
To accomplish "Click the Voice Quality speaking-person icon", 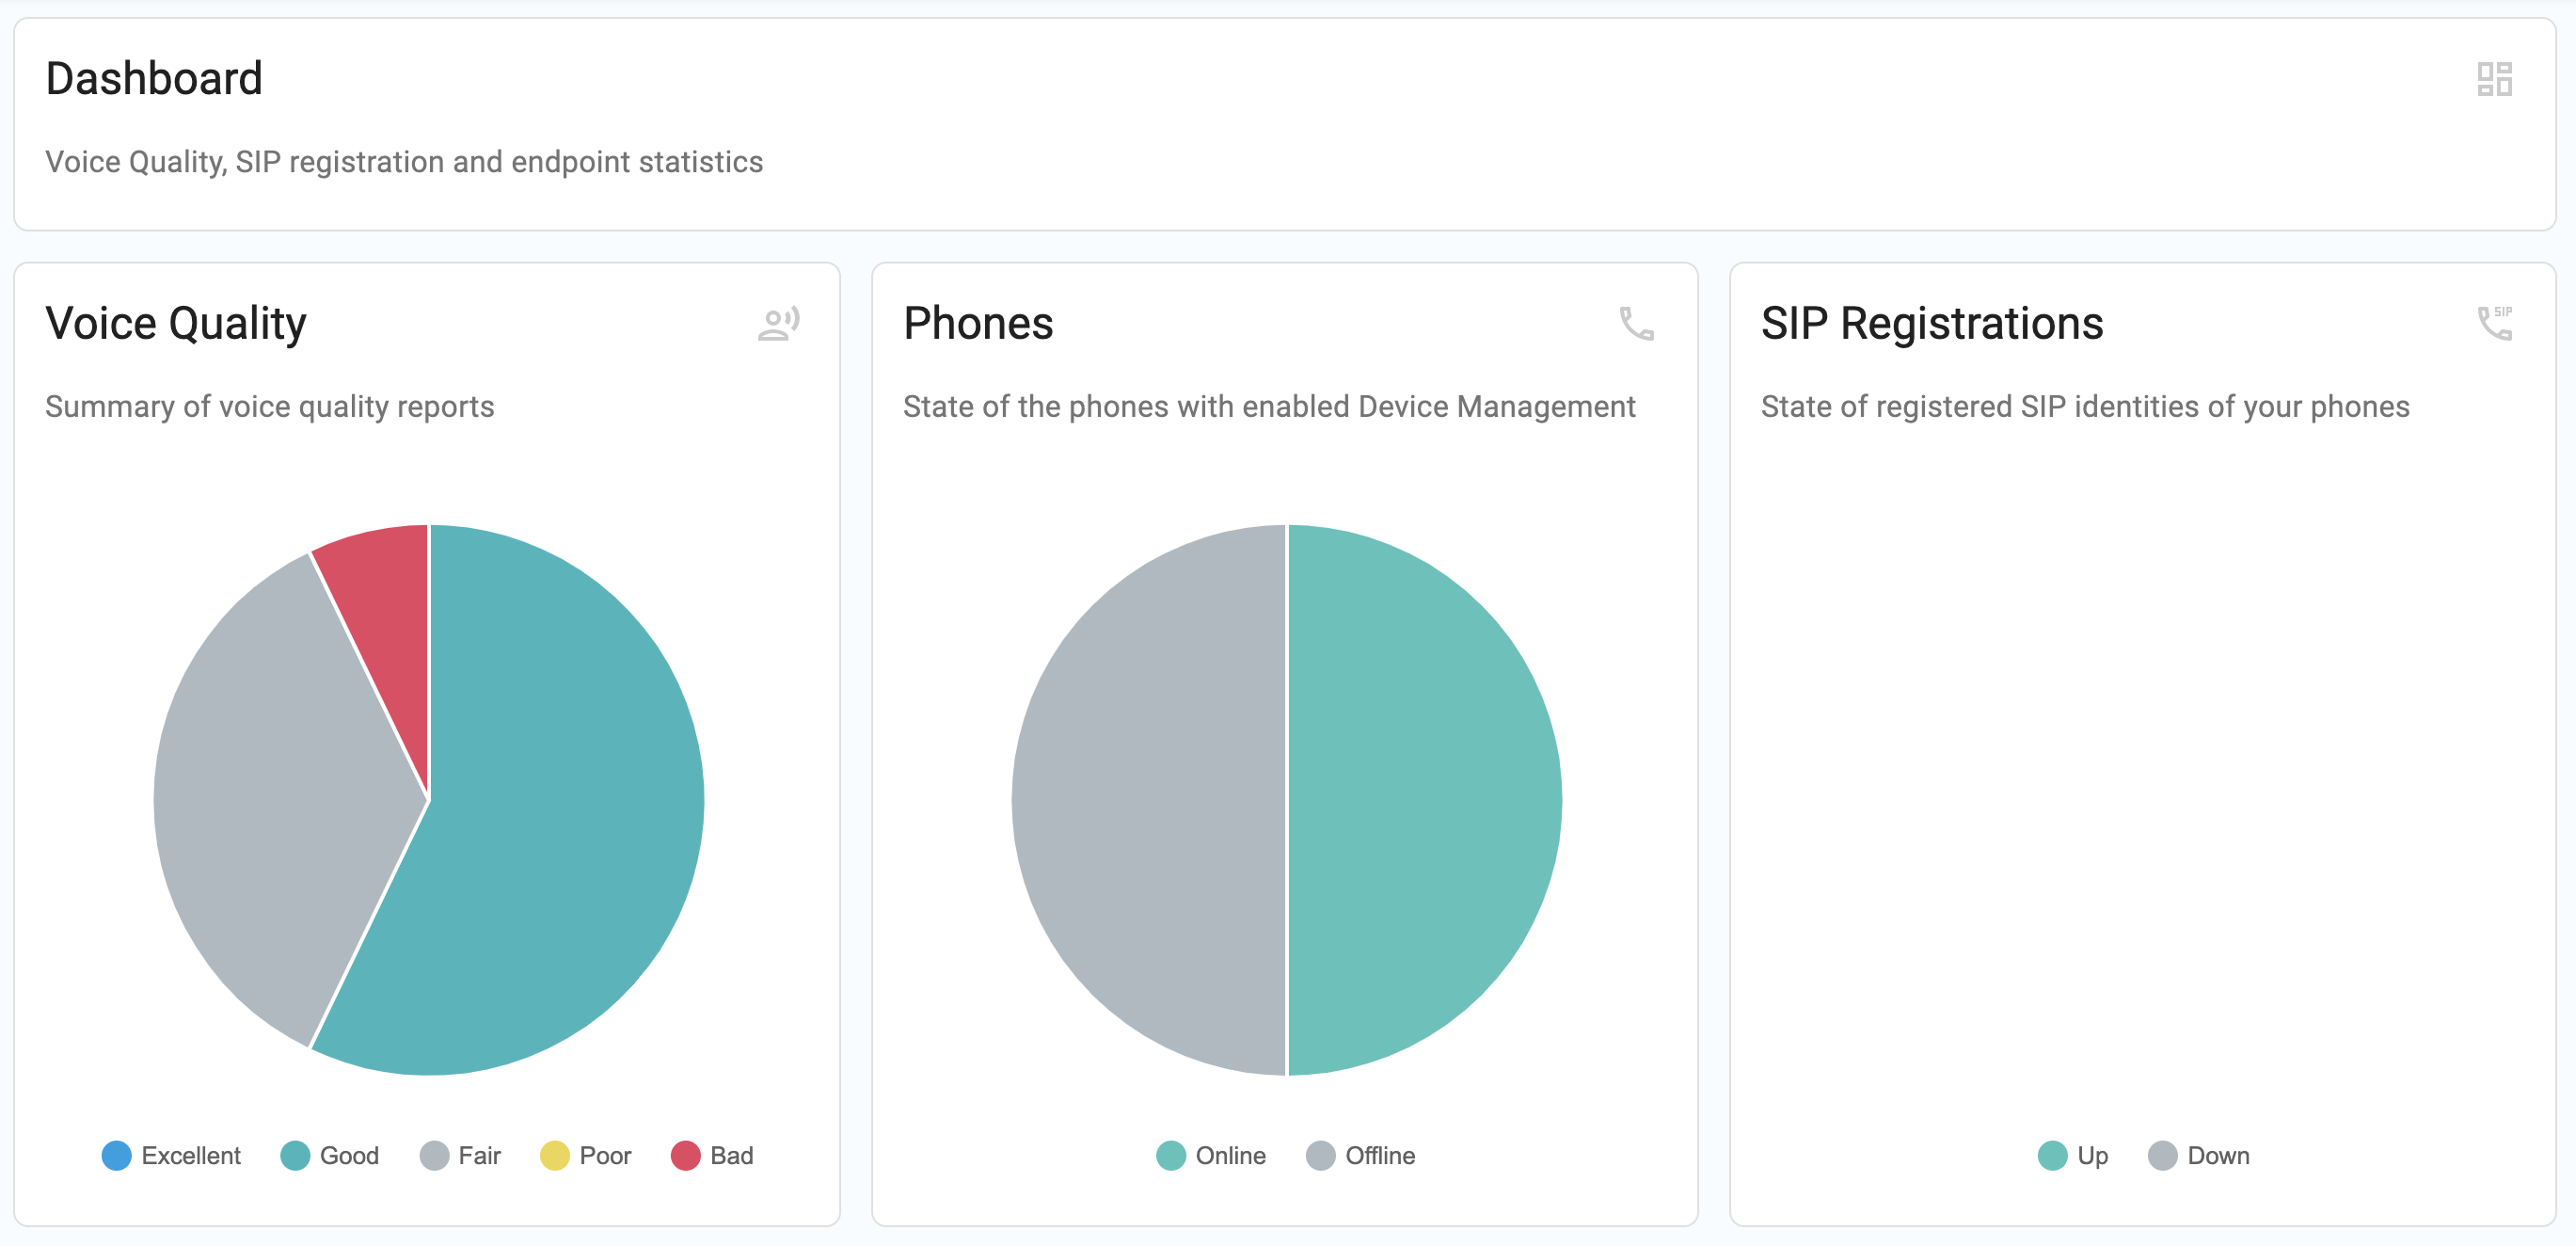I will tap(779, 323).
